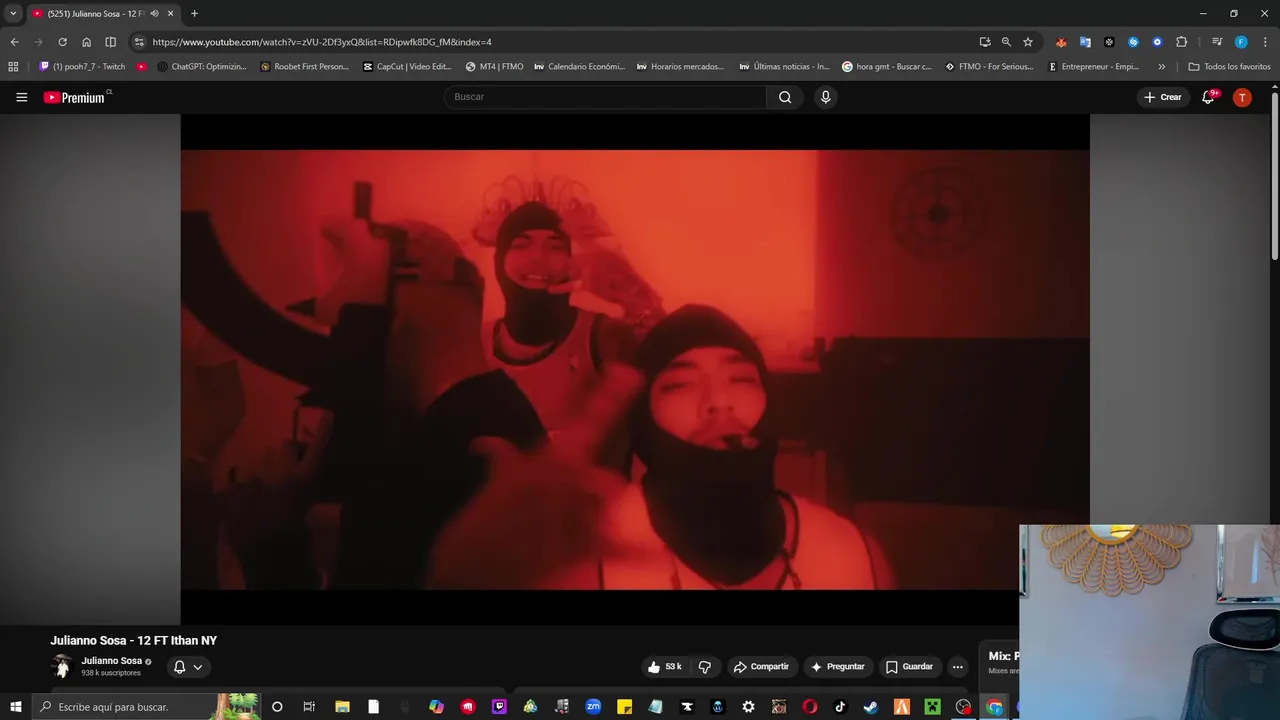Open the media controls button
Image resolution: width=1280 pixels, height=720 pixels.
pos(1217,42)
